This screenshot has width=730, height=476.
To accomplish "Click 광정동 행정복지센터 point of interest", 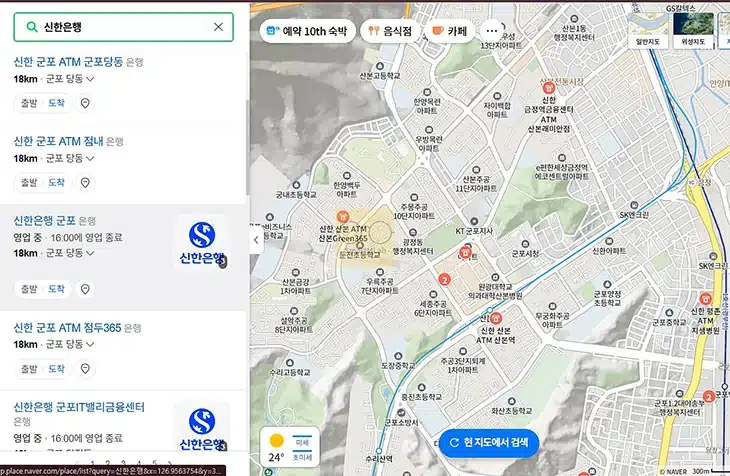I will pyautogui.click(x=413, y=242).
